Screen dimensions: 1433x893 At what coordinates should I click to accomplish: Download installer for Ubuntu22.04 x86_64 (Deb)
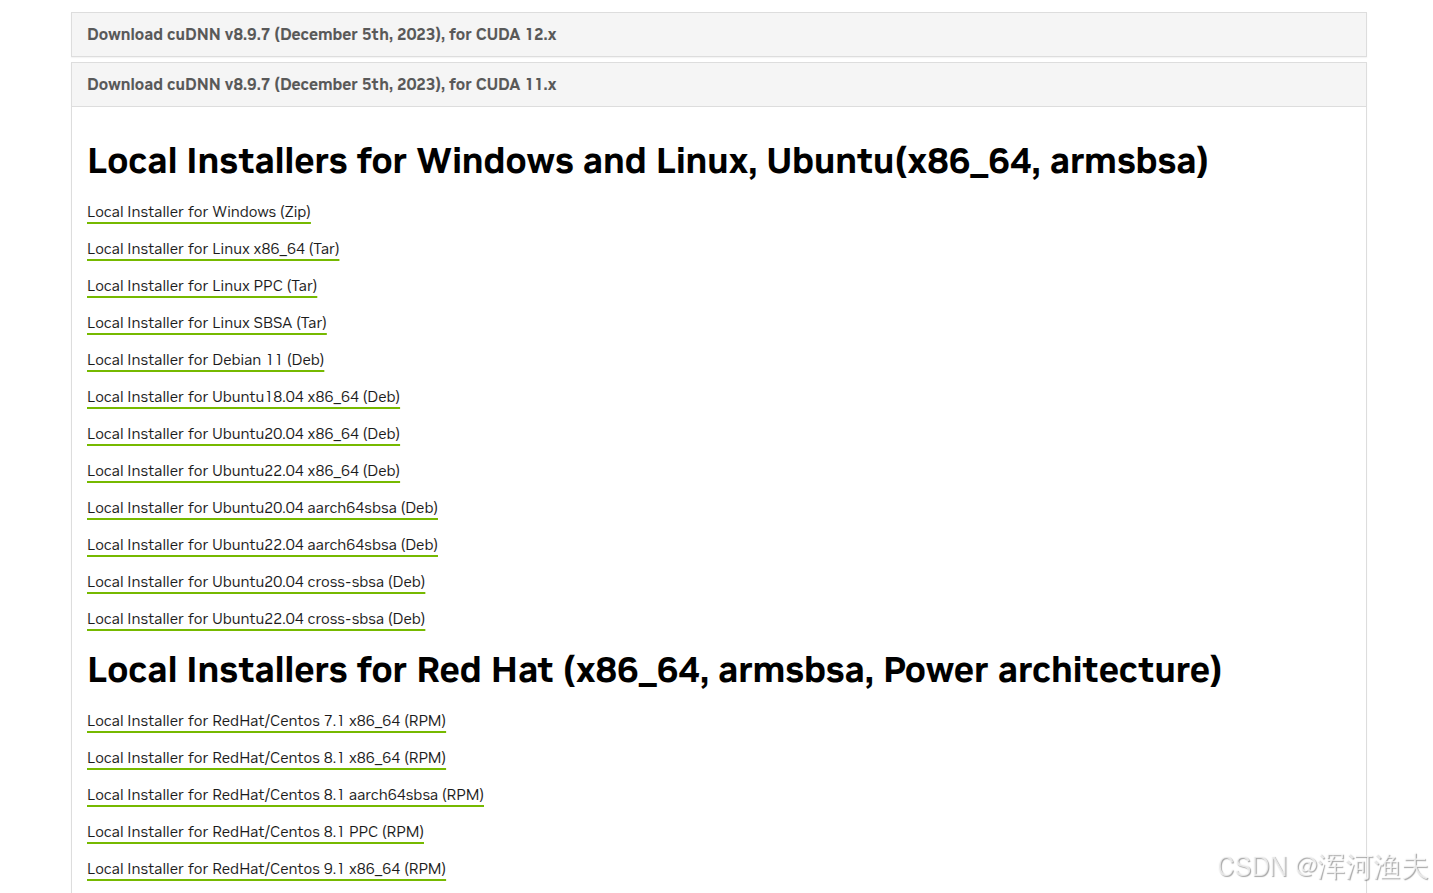(243, 471)
